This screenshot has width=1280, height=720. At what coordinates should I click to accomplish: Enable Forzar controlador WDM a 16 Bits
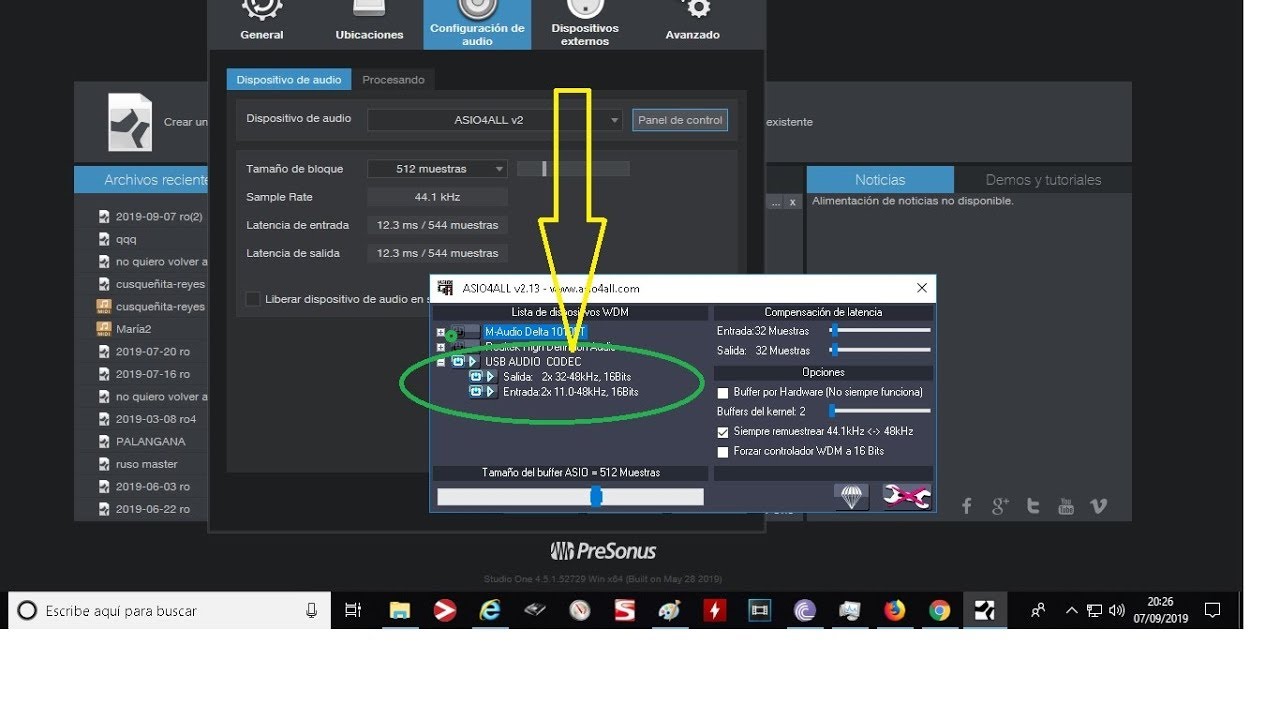click(x=723, y=452)
